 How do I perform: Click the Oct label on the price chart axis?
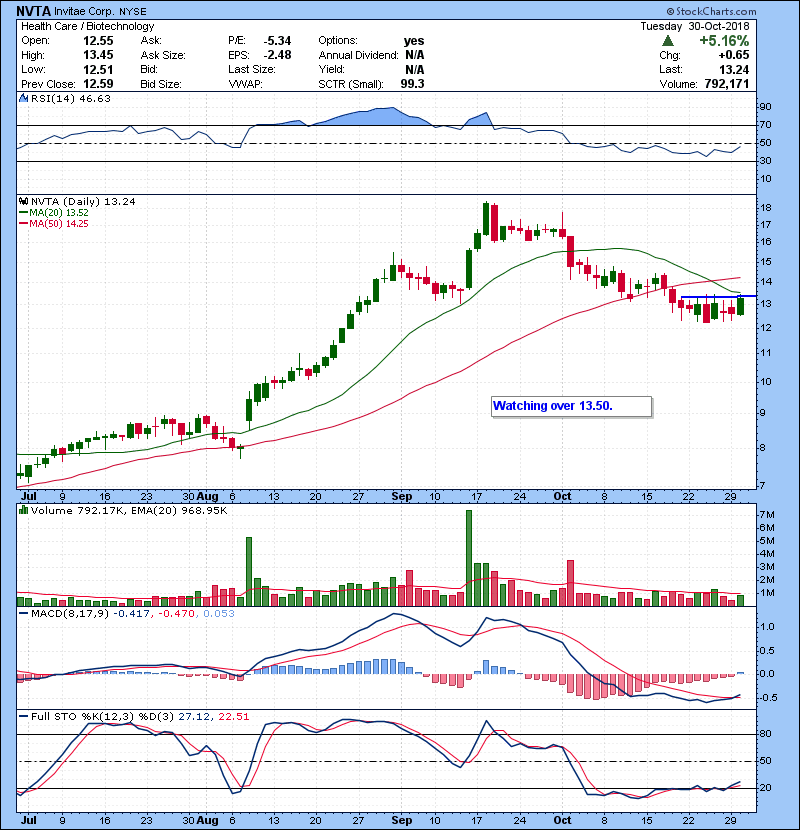[x=562, y=497]
